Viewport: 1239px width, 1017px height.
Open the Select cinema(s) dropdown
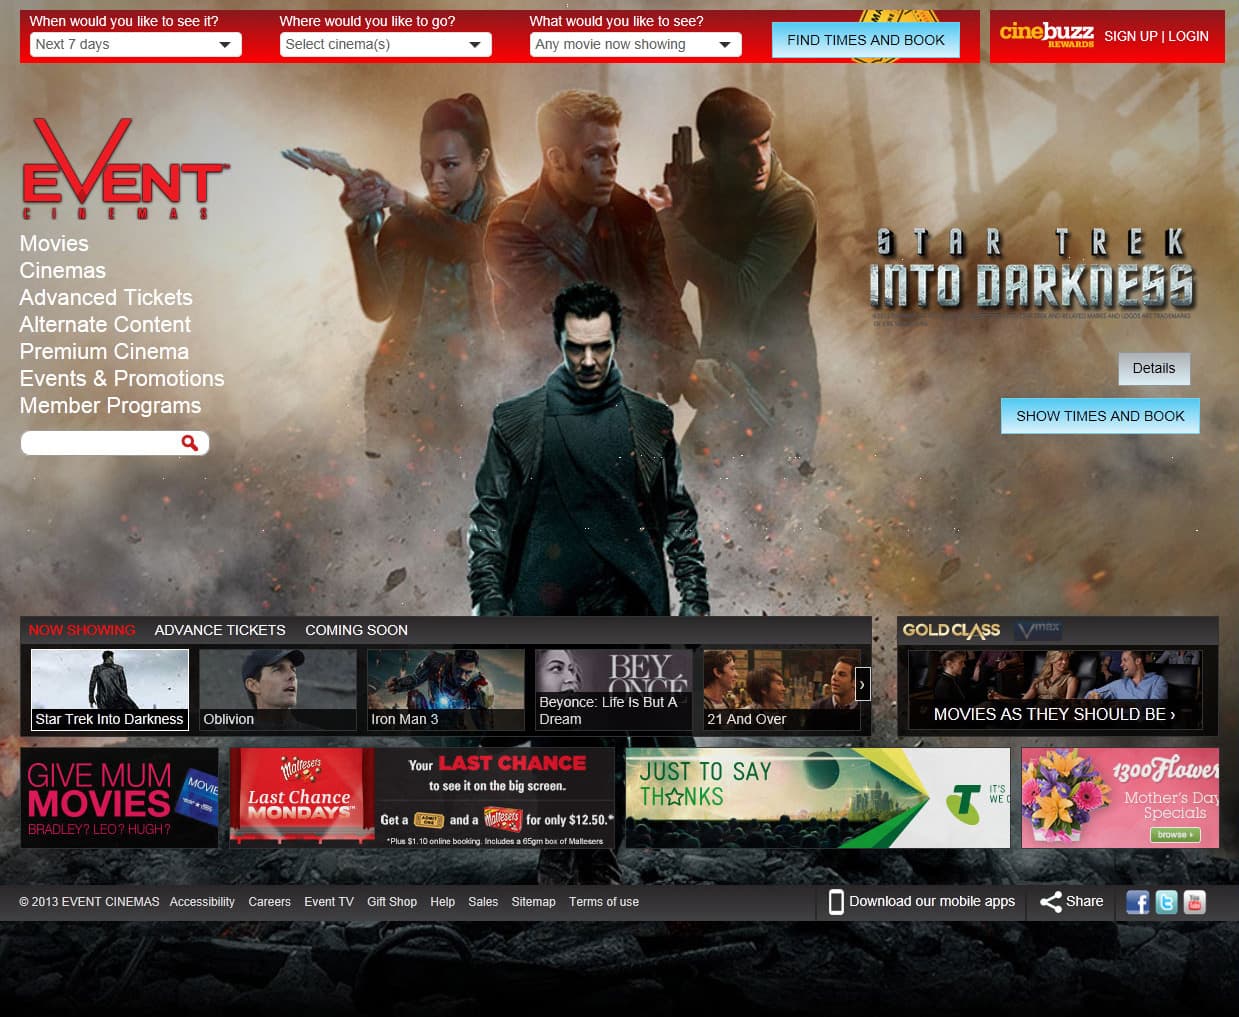(x=385, y=44)
